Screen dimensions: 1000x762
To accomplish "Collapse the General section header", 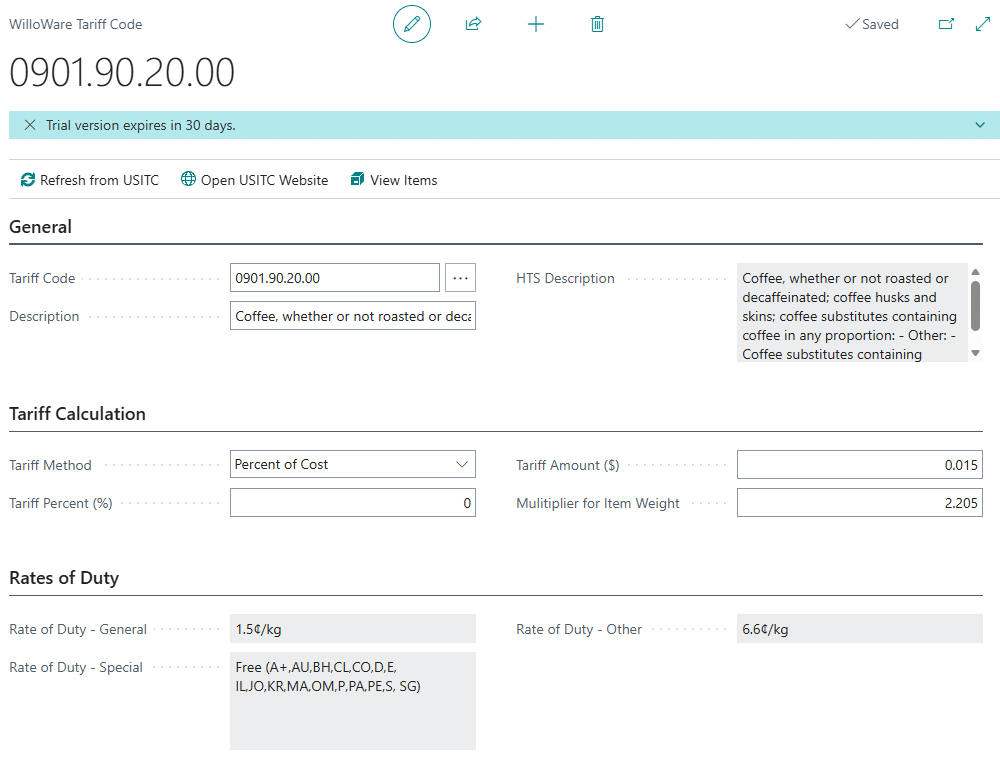I will [x=41, y=227].
